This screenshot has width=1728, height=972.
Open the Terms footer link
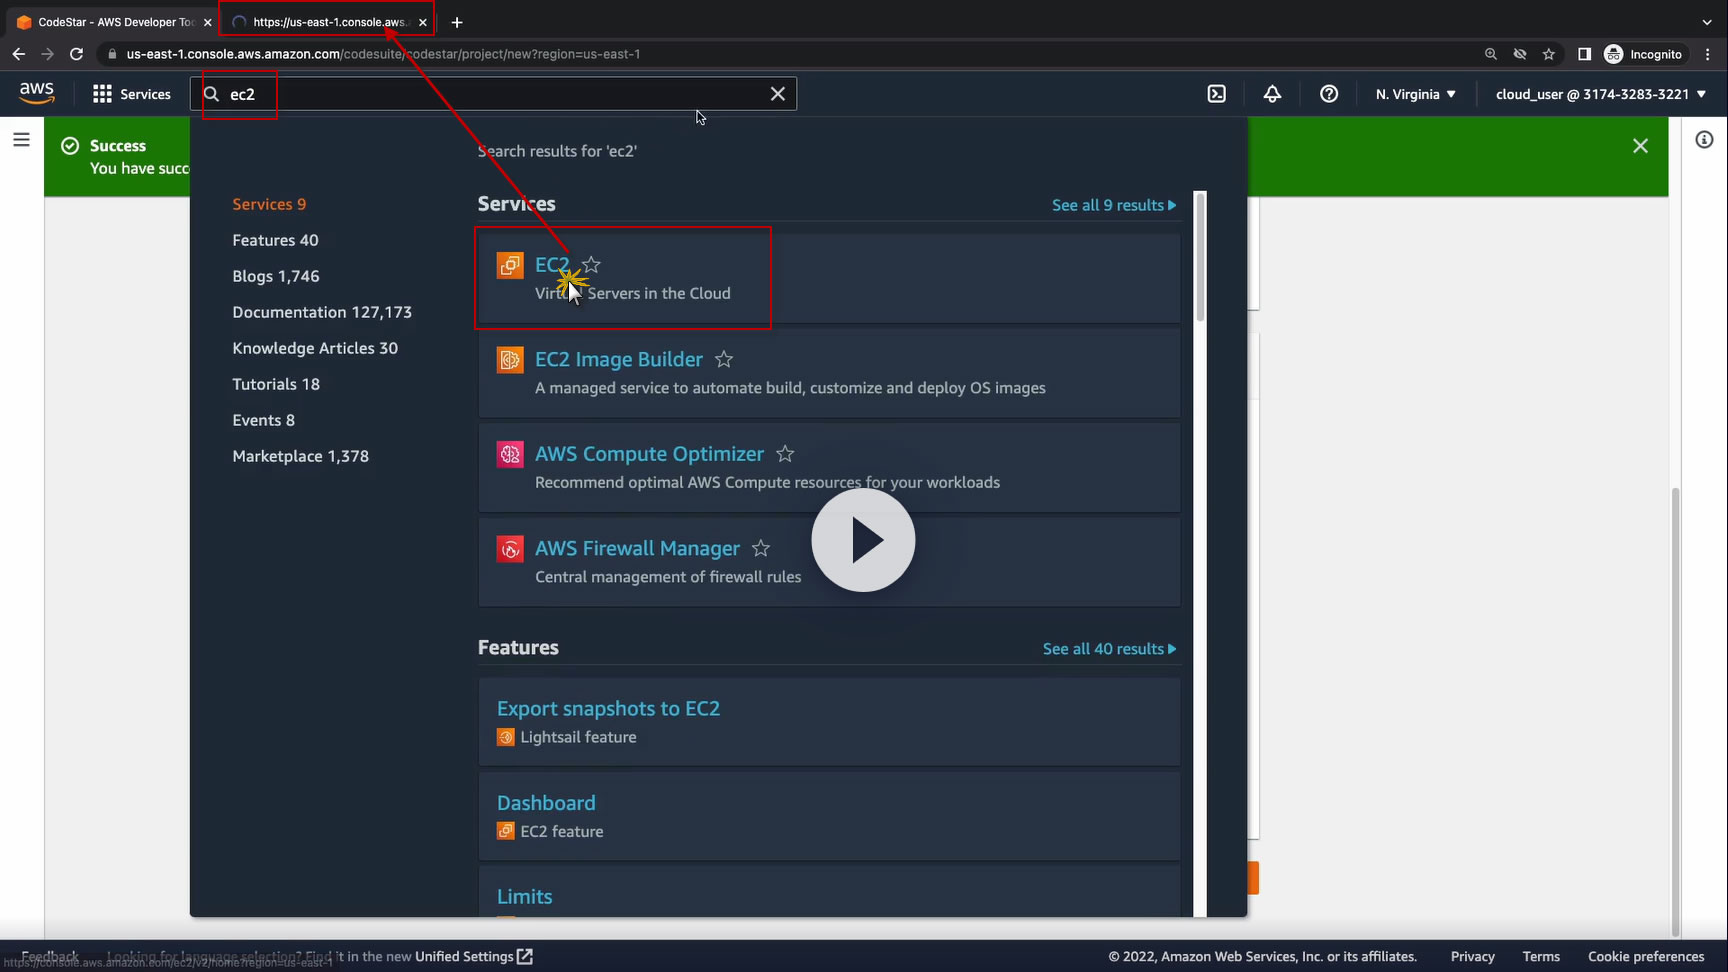[1541, 957]
